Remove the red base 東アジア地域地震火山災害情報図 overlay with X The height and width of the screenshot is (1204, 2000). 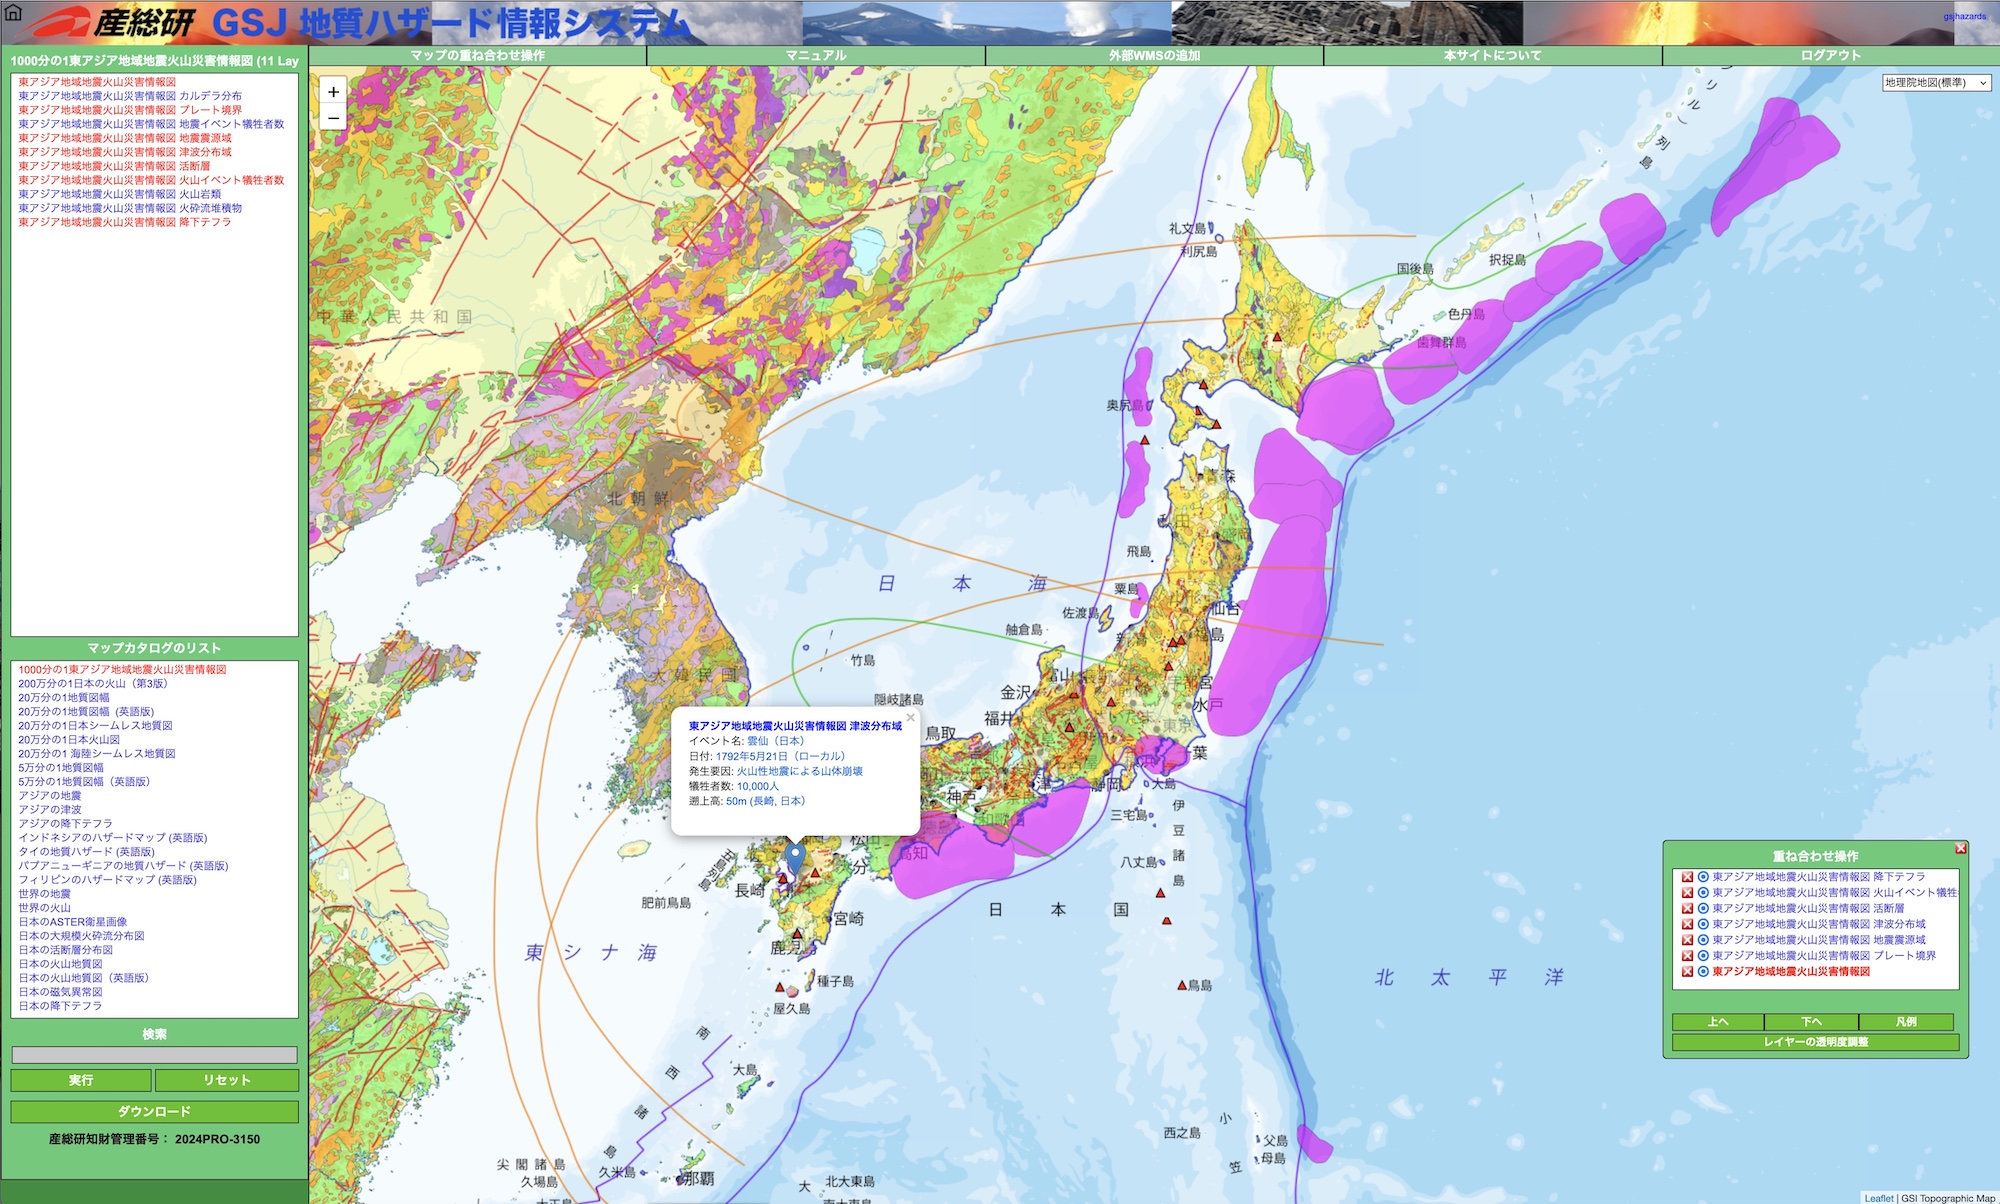tap(1687, 972)
